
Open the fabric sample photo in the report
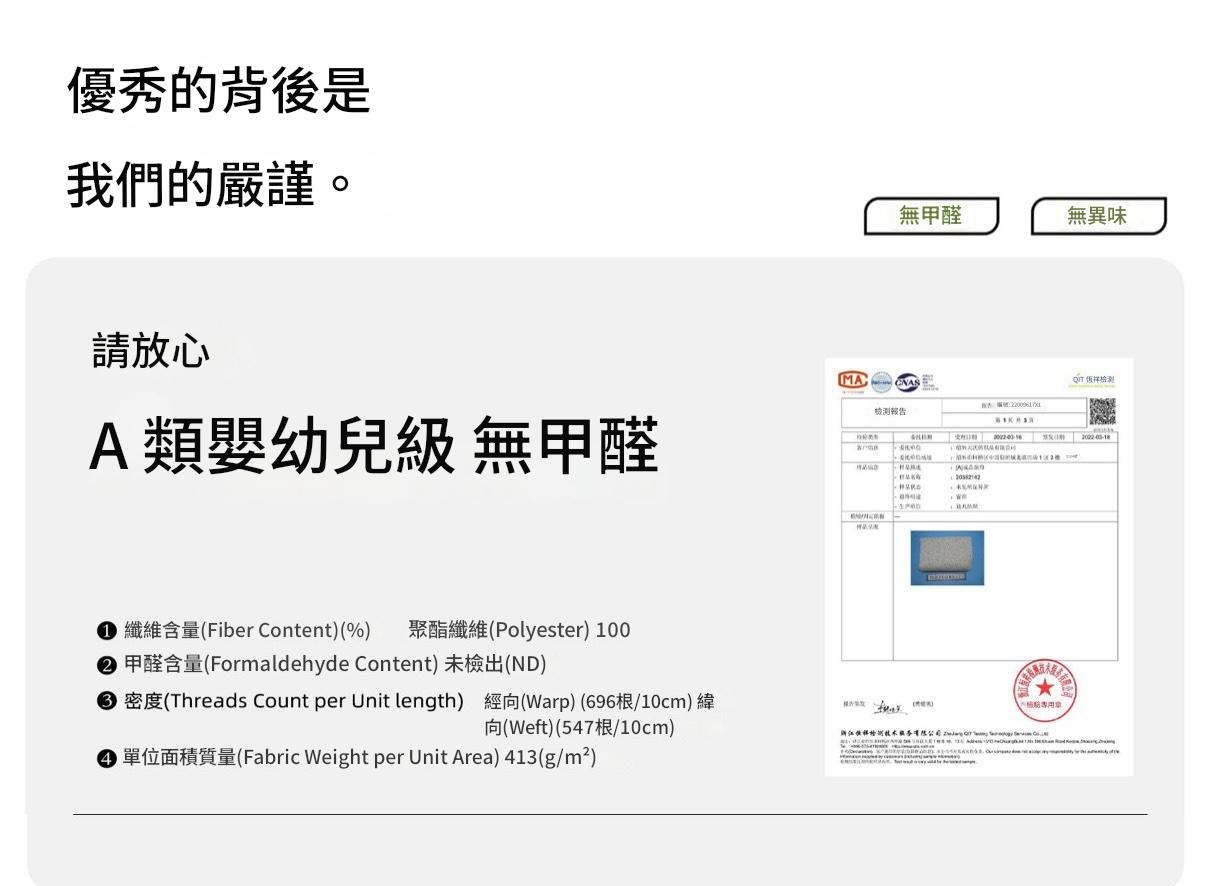[x=946, y=558]
